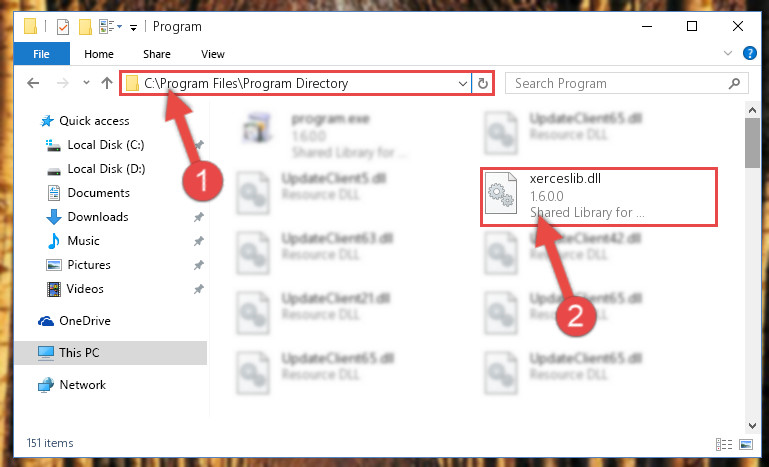Click the New Folder quick access icon

click(x=85, y=26)
